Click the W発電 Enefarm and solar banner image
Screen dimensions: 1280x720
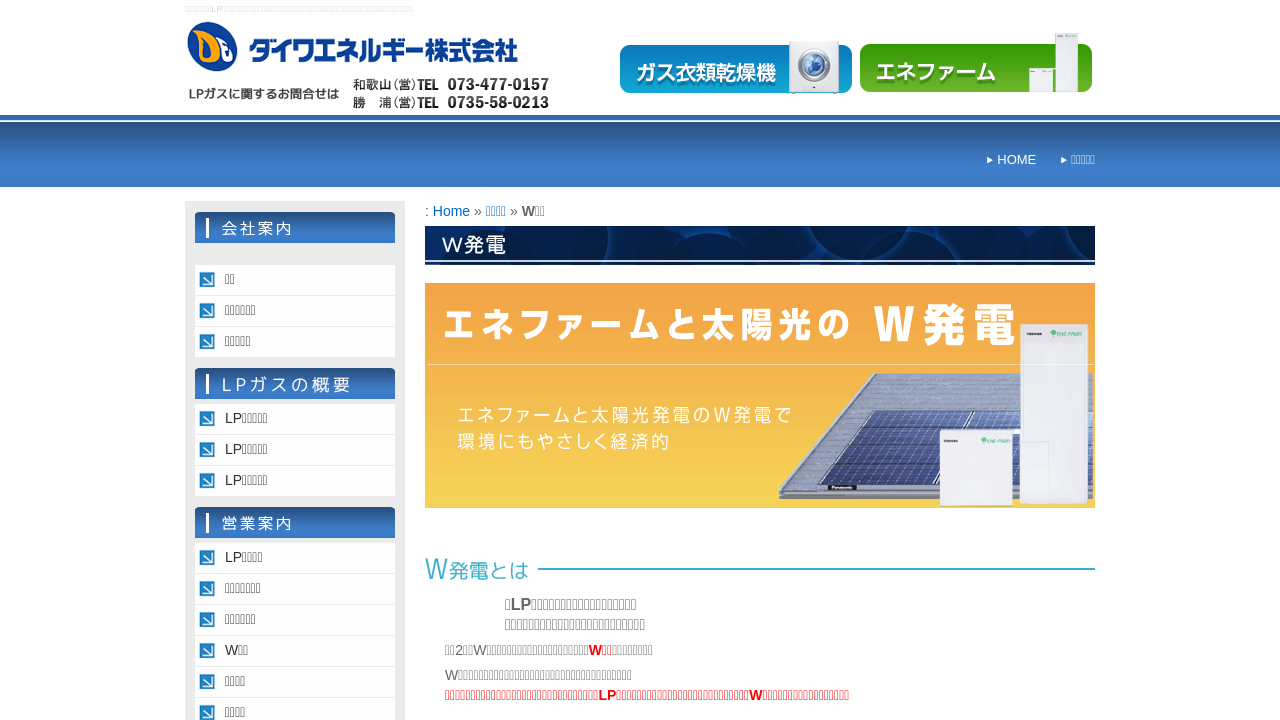pyautogui.click(x=759, y=395)
